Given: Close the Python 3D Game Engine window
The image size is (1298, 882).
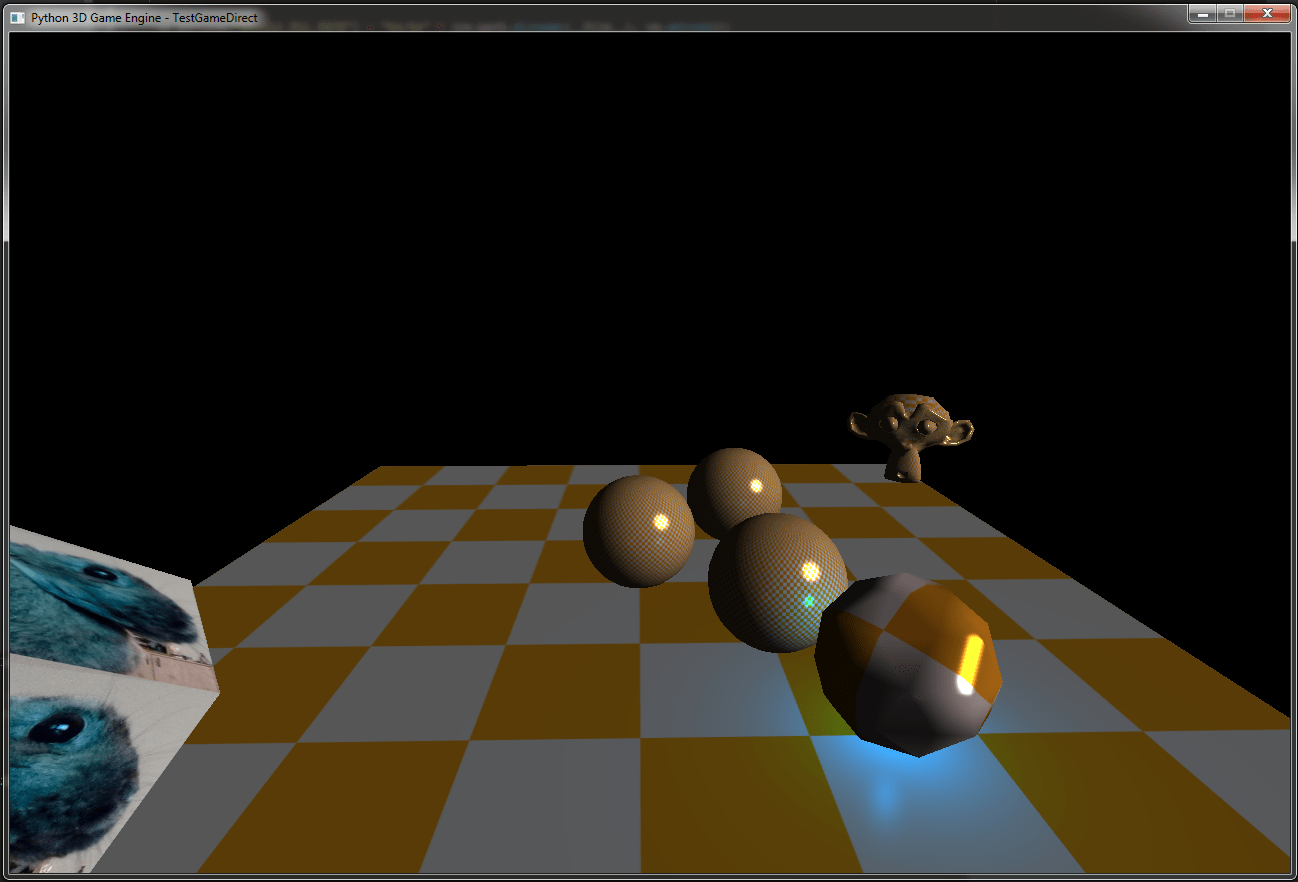Looking at the screenshot, I should [x=1265, y=14].
